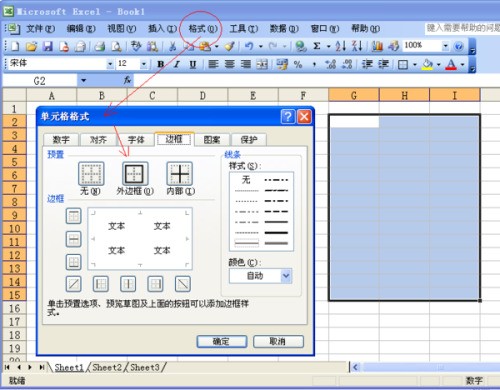Image resolution: width=500 pixels, height=390 pixels.
Task: Expand the Borders toolbar dropdown arrow
Action: [415, 64]
